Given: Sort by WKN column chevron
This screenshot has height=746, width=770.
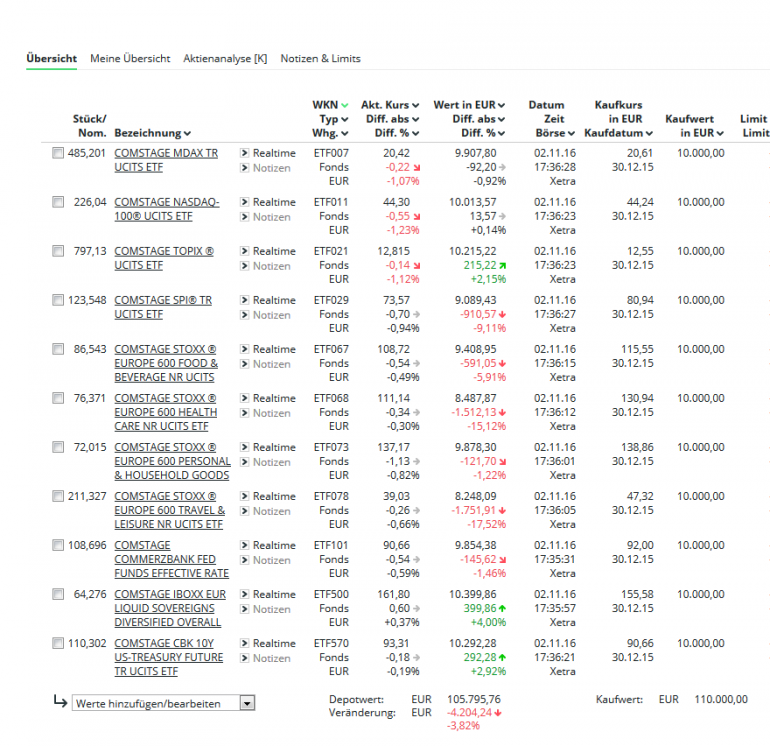Looking at the screenshot, I should click(345, 105).
